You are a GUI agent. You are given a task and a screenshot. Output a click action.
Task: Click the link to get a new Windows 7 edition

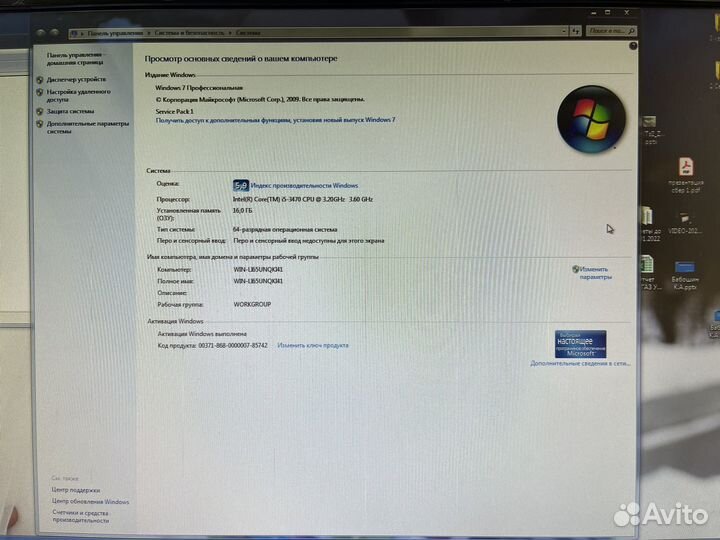[275, 120]
